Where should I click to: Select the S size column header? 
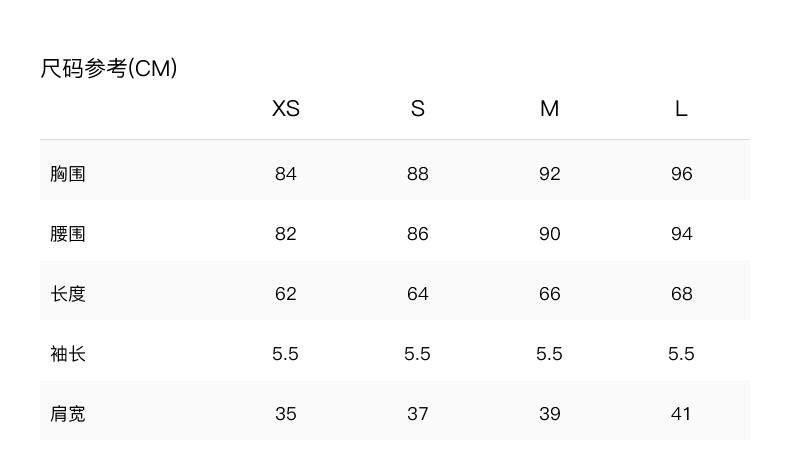tap(418, 108)
